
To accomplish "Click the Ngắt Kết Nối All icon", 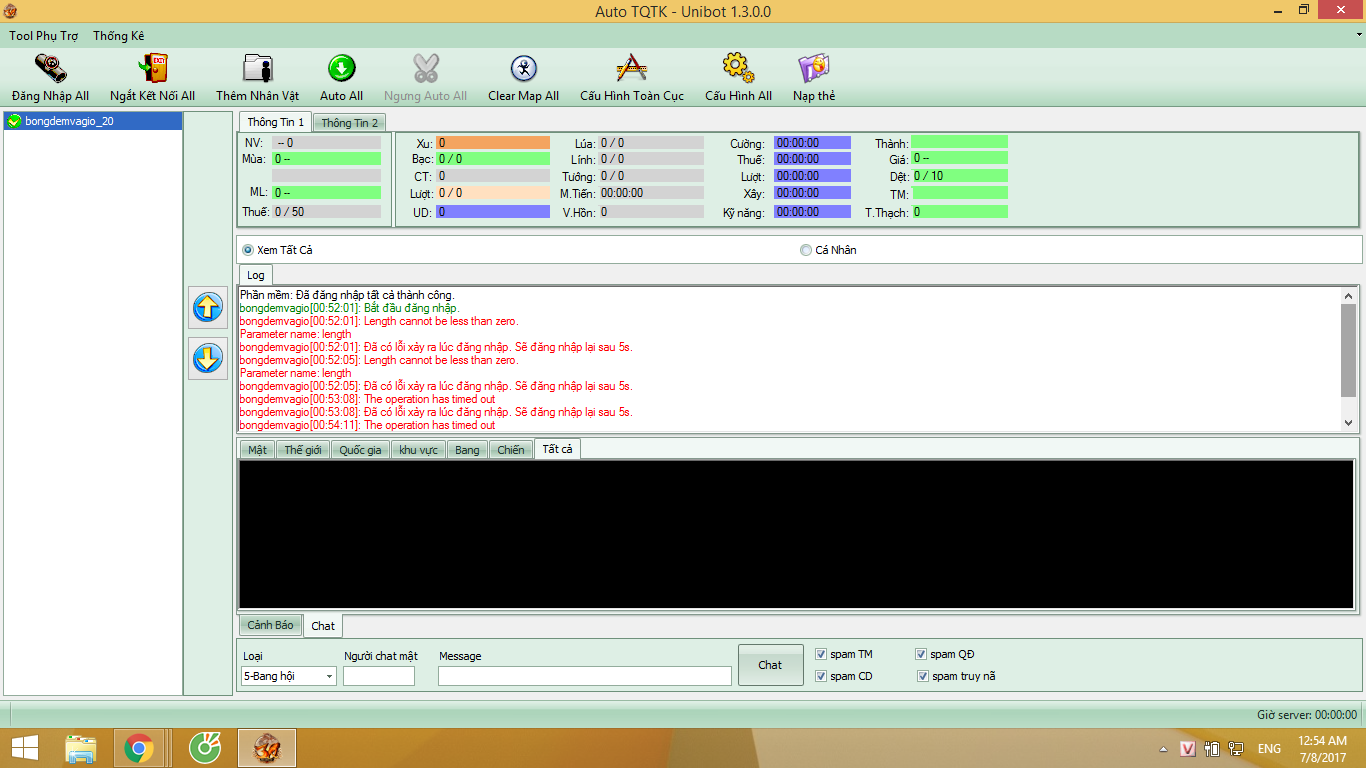I will (x=152, y=69).
